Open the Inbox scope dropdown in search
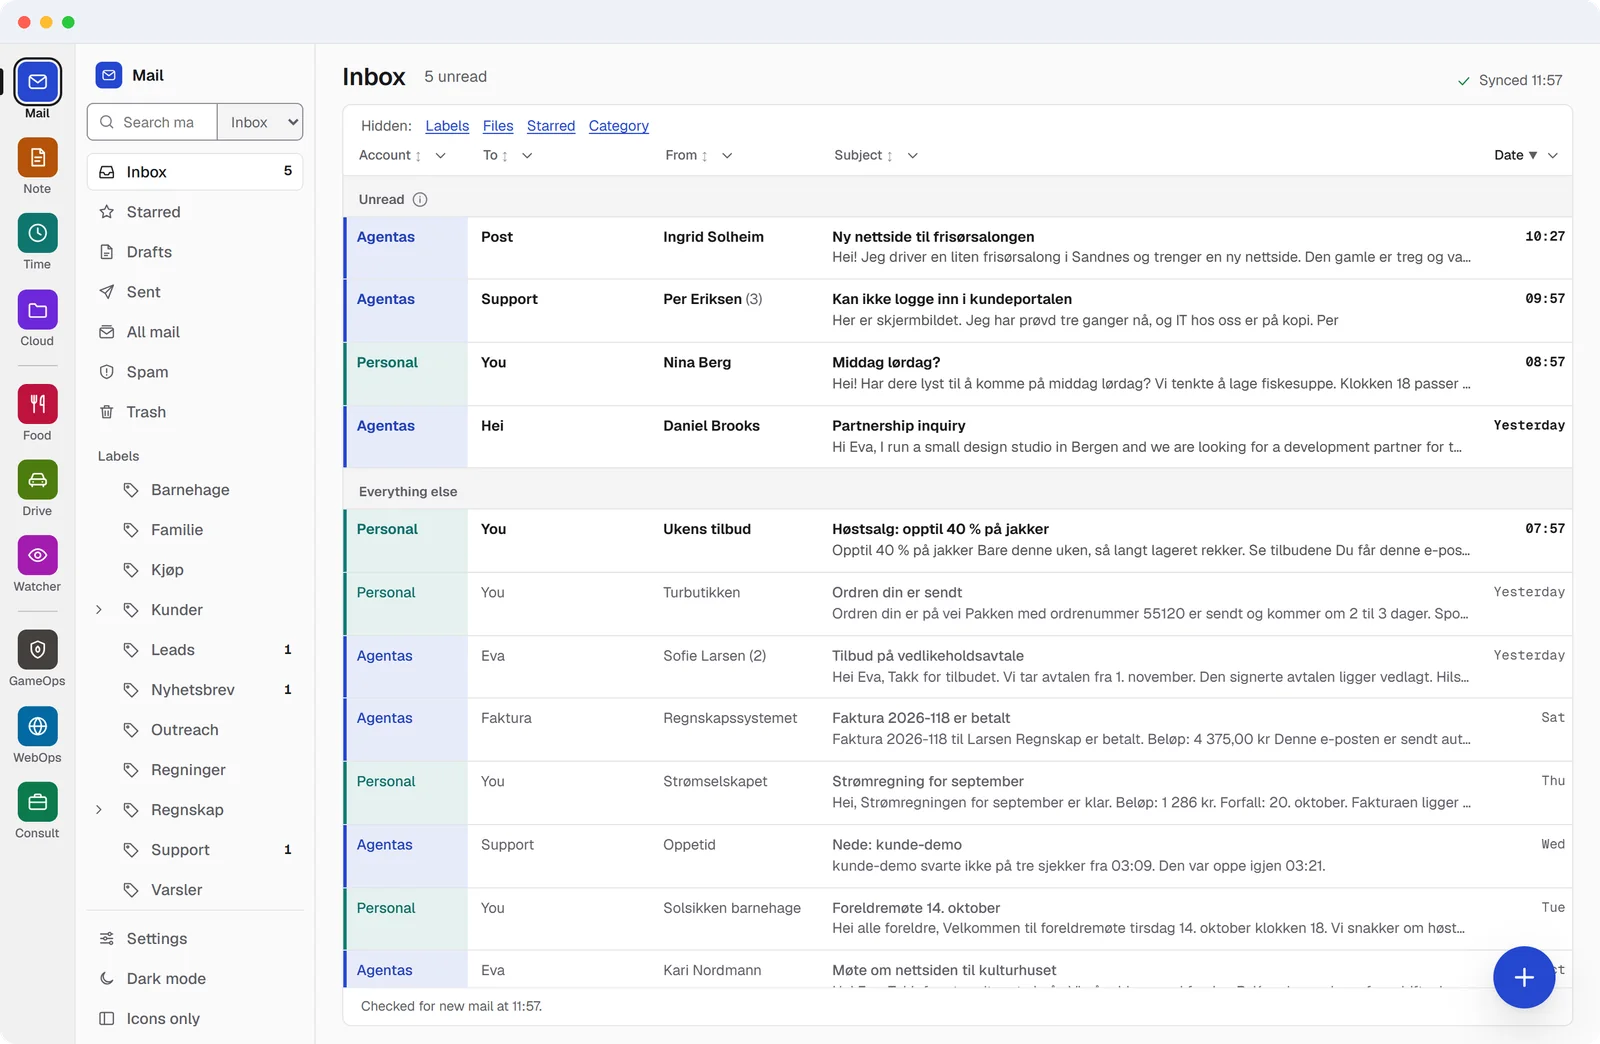The width and height of the screenshot is (1600, 1044). [260, 122]
